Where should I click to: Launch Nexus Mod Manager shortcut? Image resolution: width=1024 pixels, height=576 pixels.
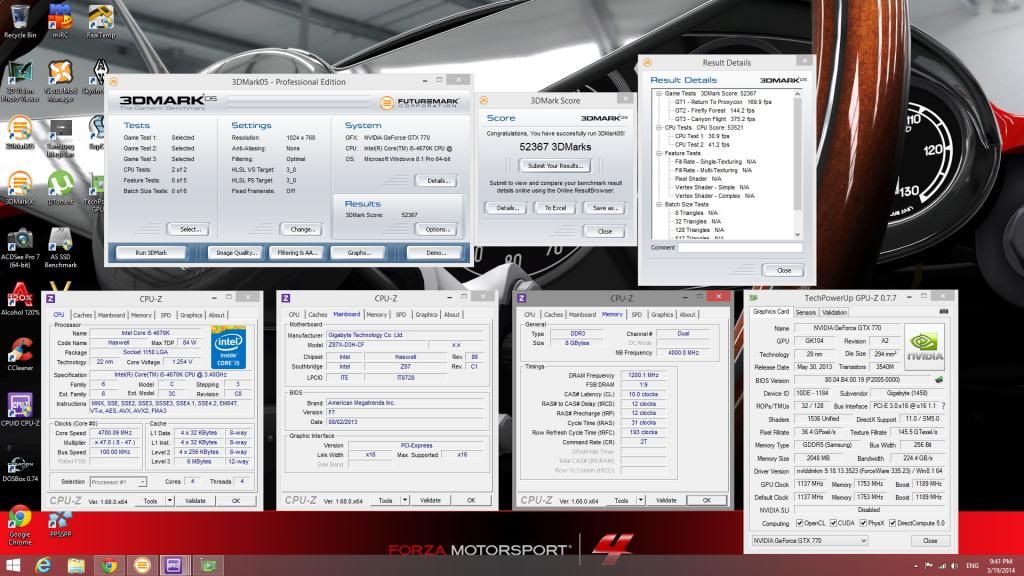[60, 81]
